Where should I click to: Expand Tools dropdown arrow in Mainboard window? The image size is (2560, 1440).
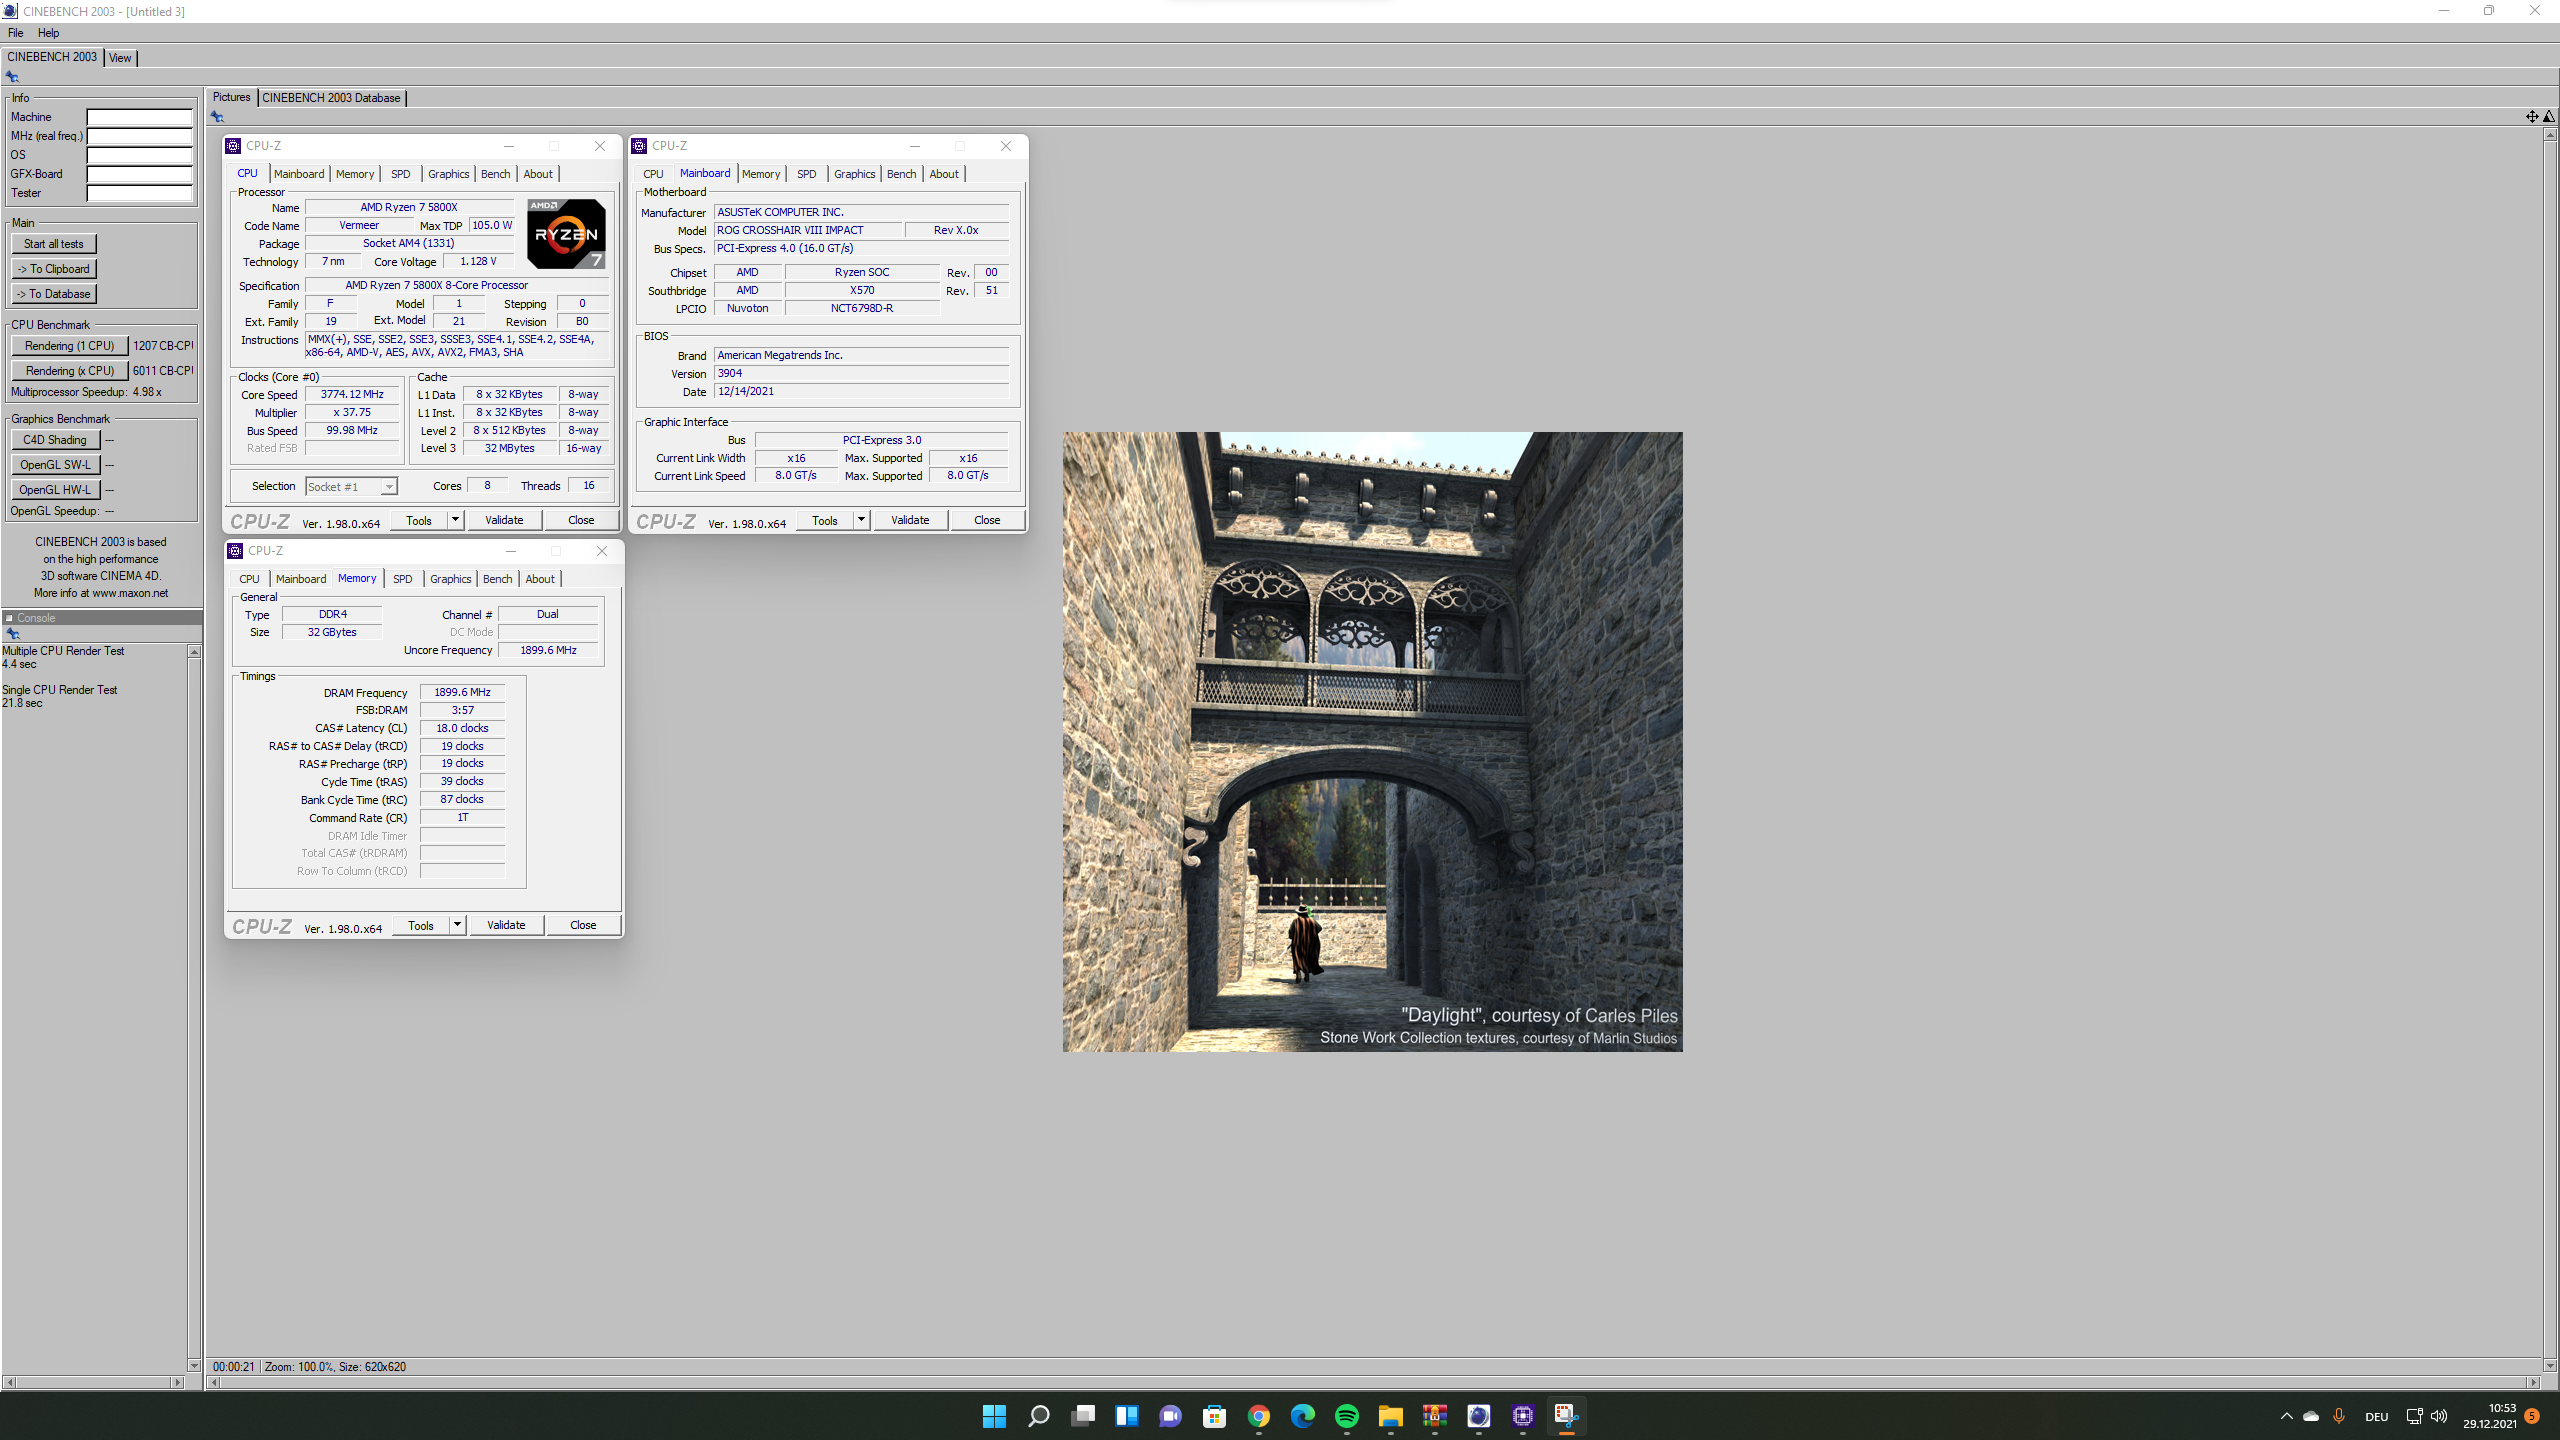pyautogui.click(x=861, y=520)
